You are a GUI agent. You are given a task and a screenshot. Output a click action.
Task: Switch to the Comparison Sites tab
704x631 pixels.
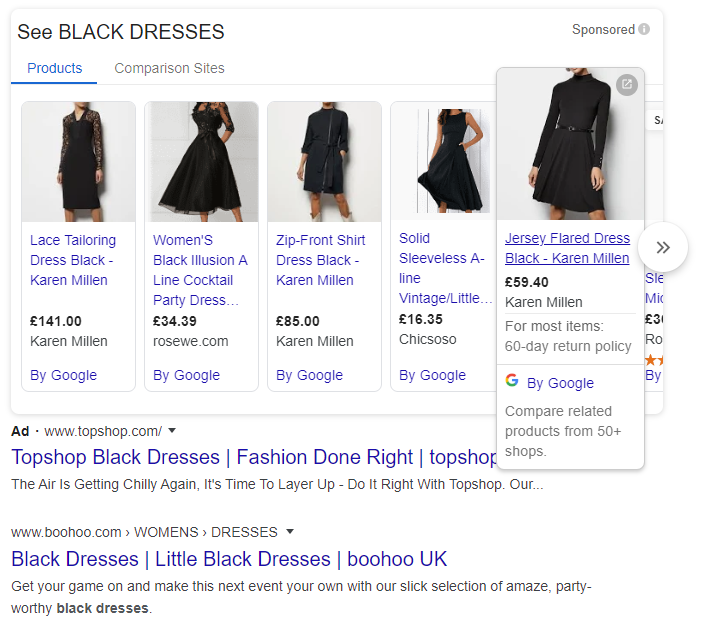click(x=169, y=69)
